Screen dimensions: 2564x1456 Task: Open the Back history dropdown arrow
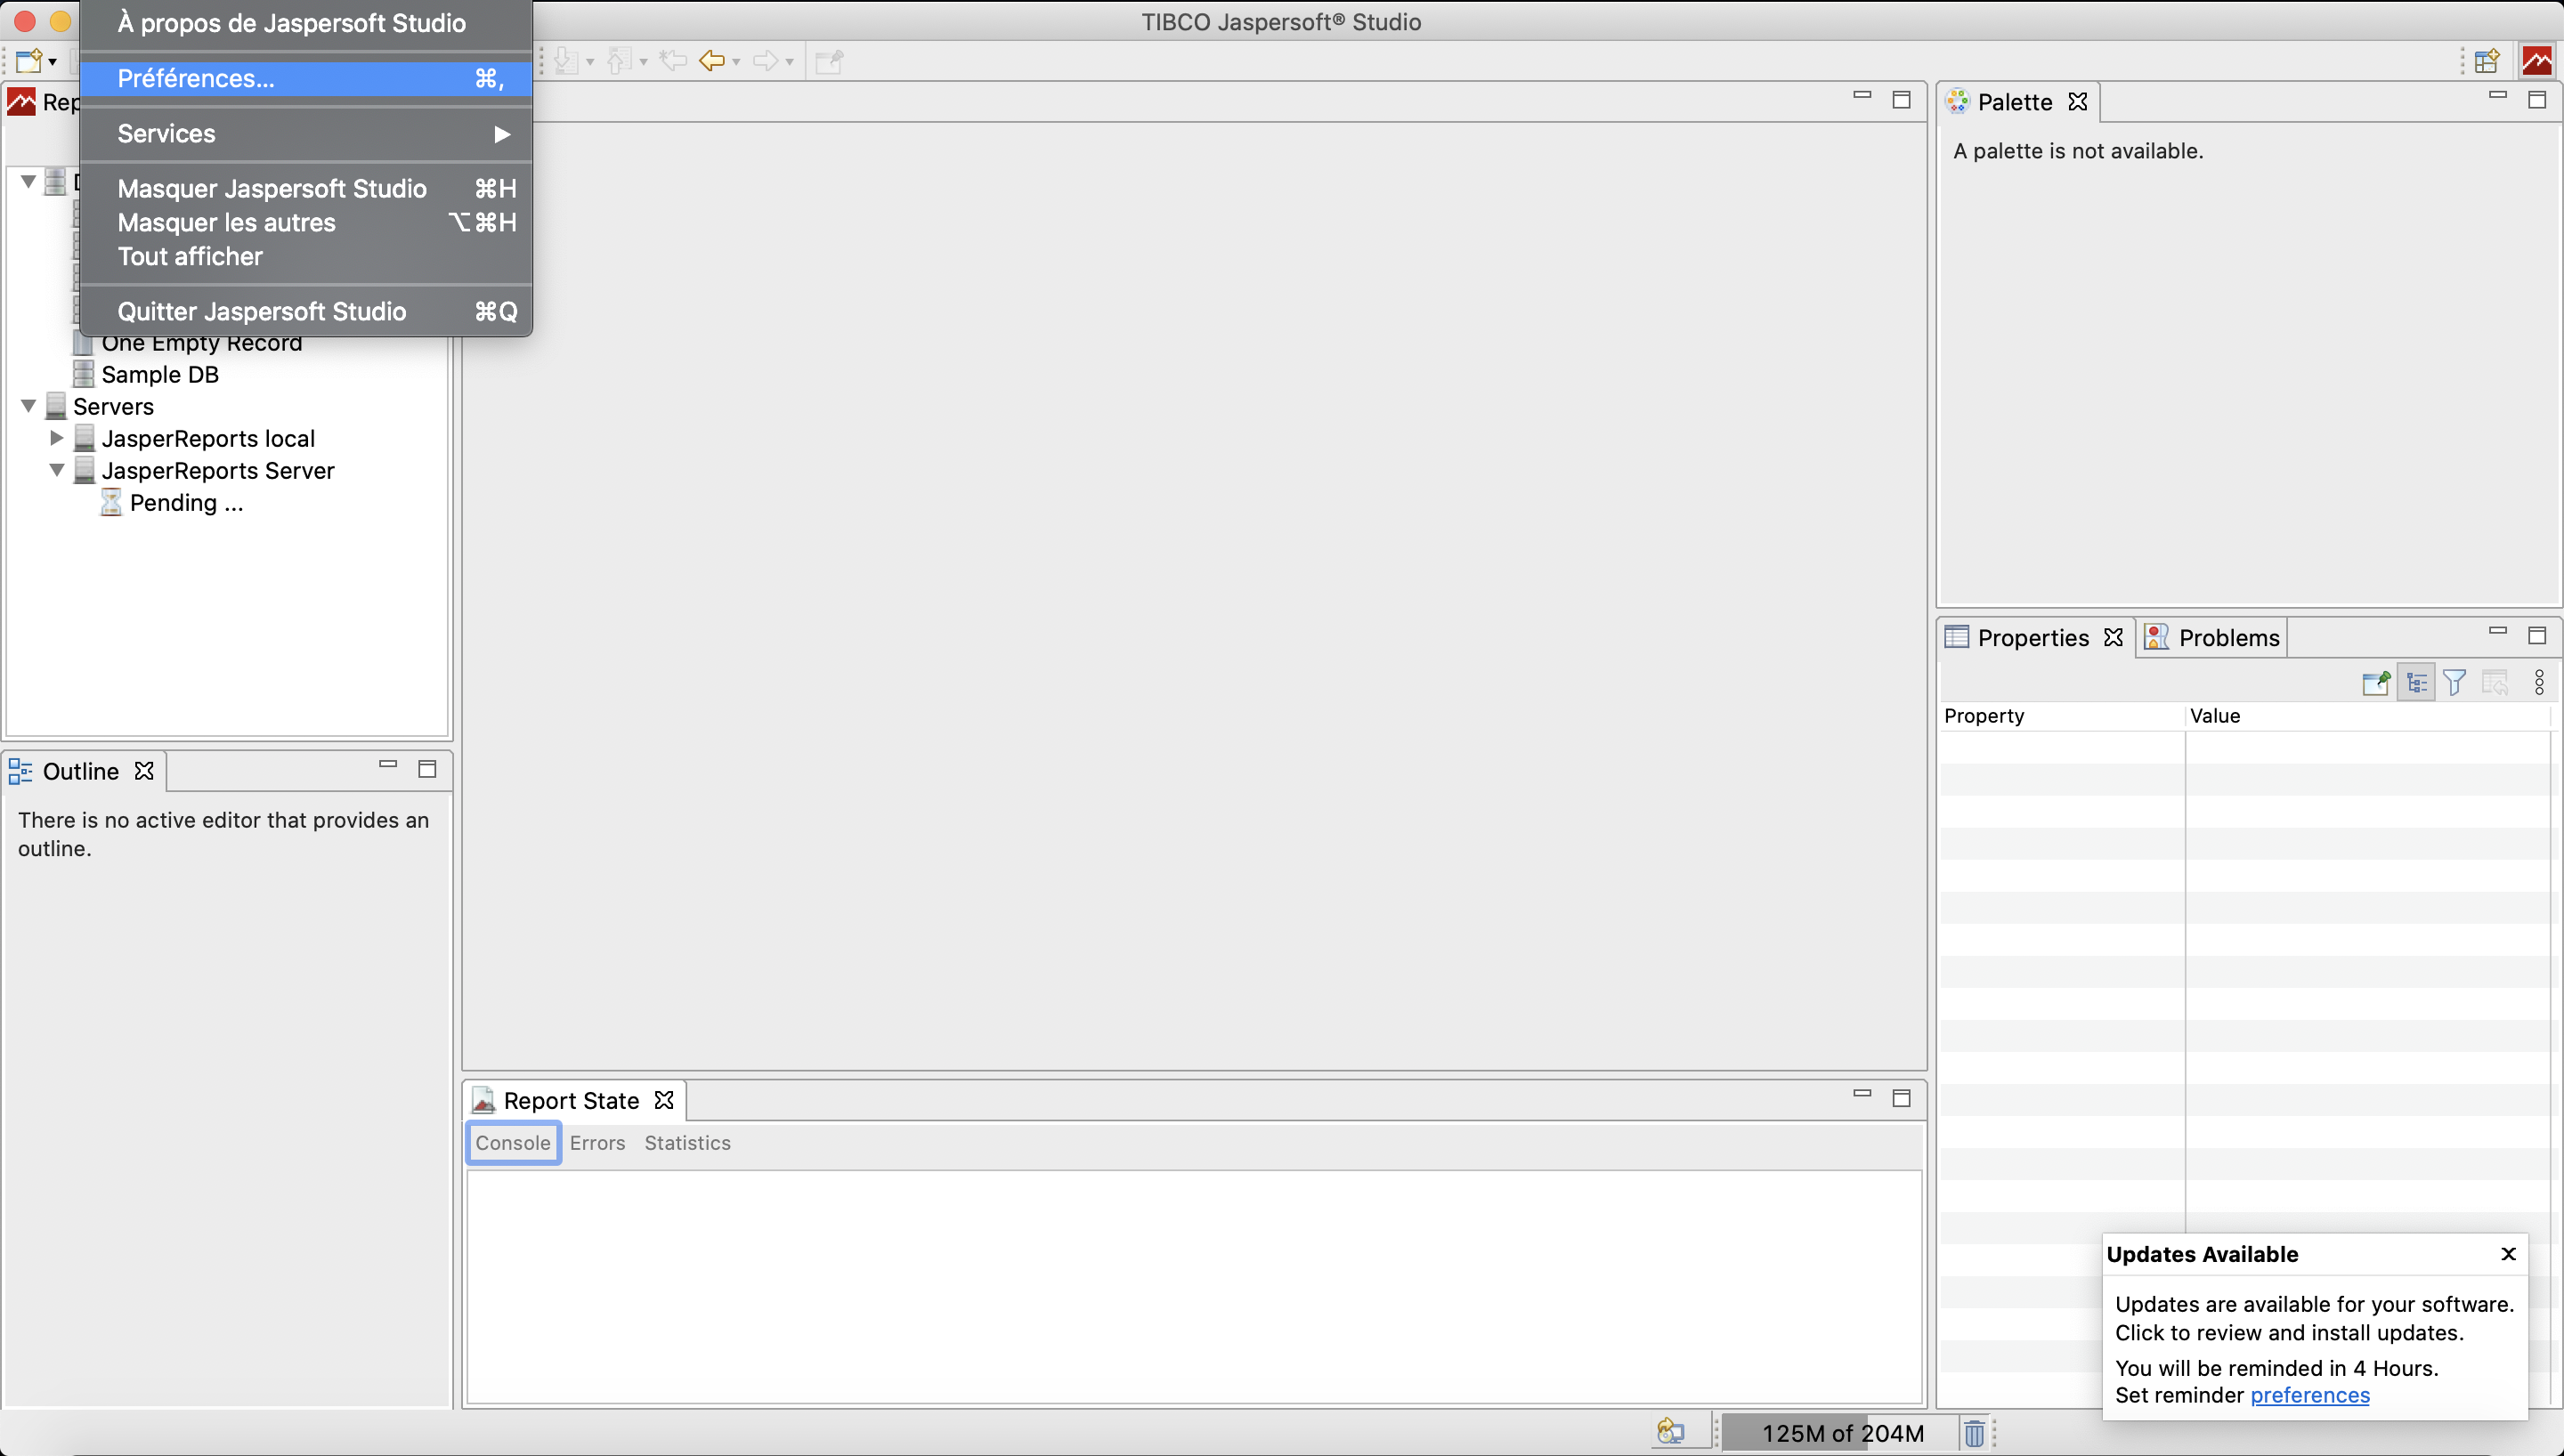pyautogui.click(x=736, y=62)
